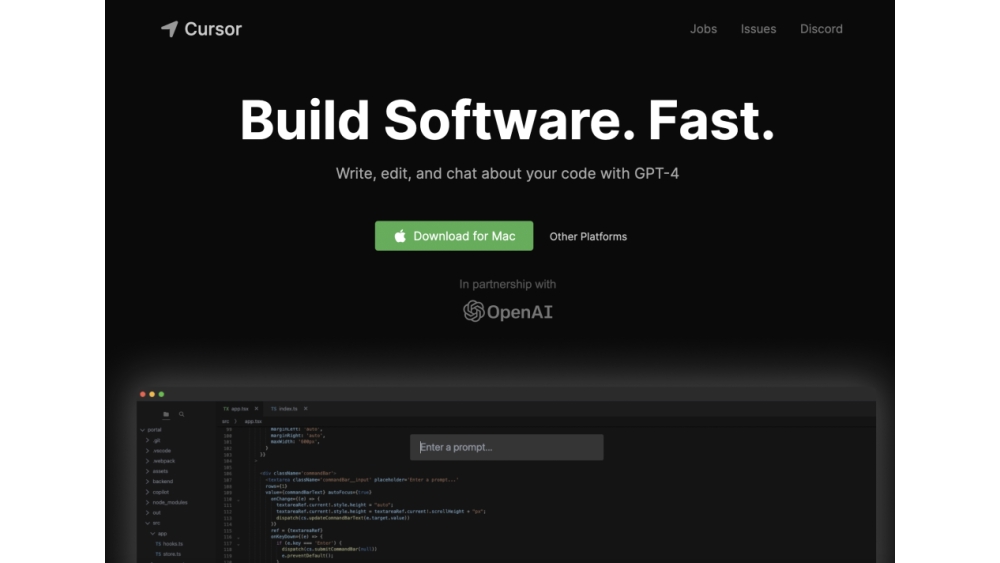Close the index.ts editor tab

[x=306, y=409]
